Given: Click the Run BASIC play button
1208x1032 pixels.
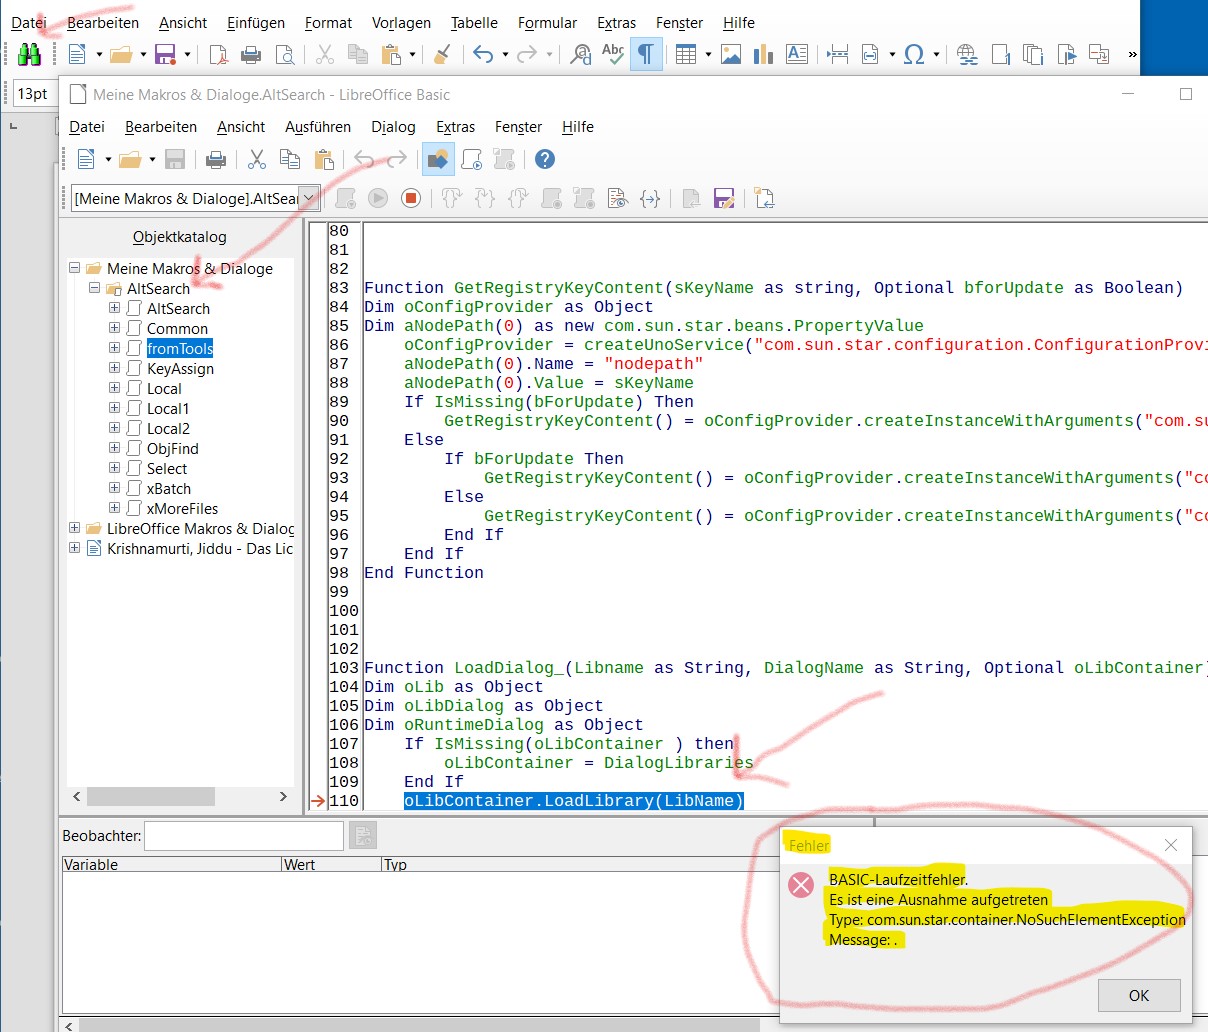Looking at the screenshot, I should pos(378,198).
